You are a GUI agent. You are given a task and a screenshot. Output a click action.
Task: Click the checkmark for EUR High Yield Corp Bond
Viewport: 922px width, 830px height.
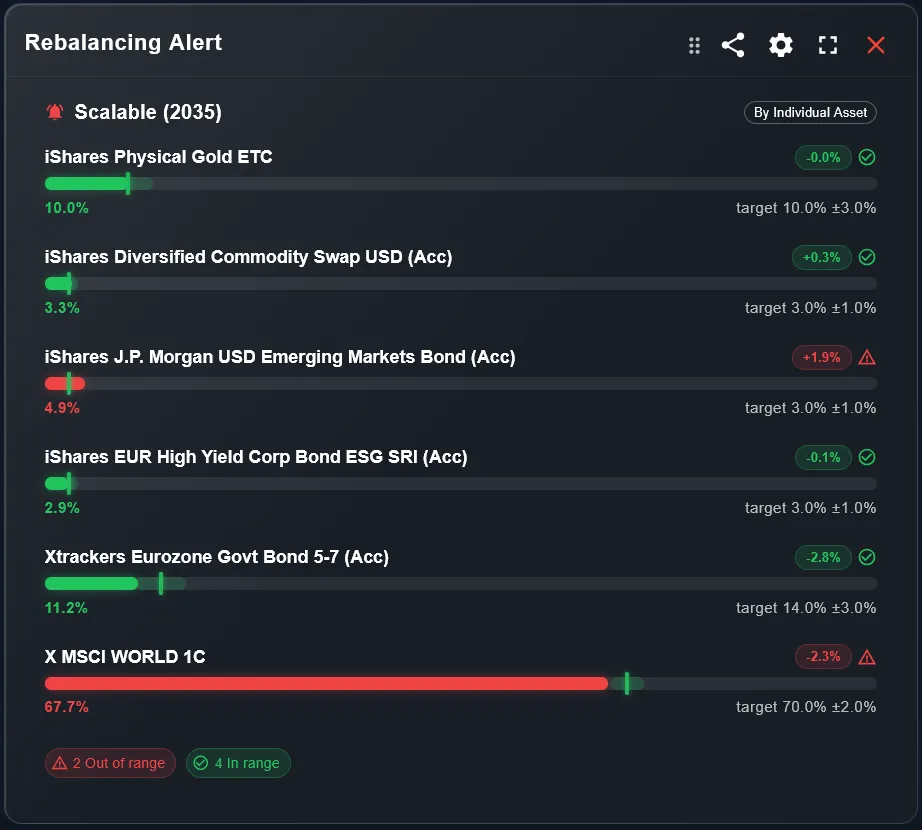tap(866, 457)
